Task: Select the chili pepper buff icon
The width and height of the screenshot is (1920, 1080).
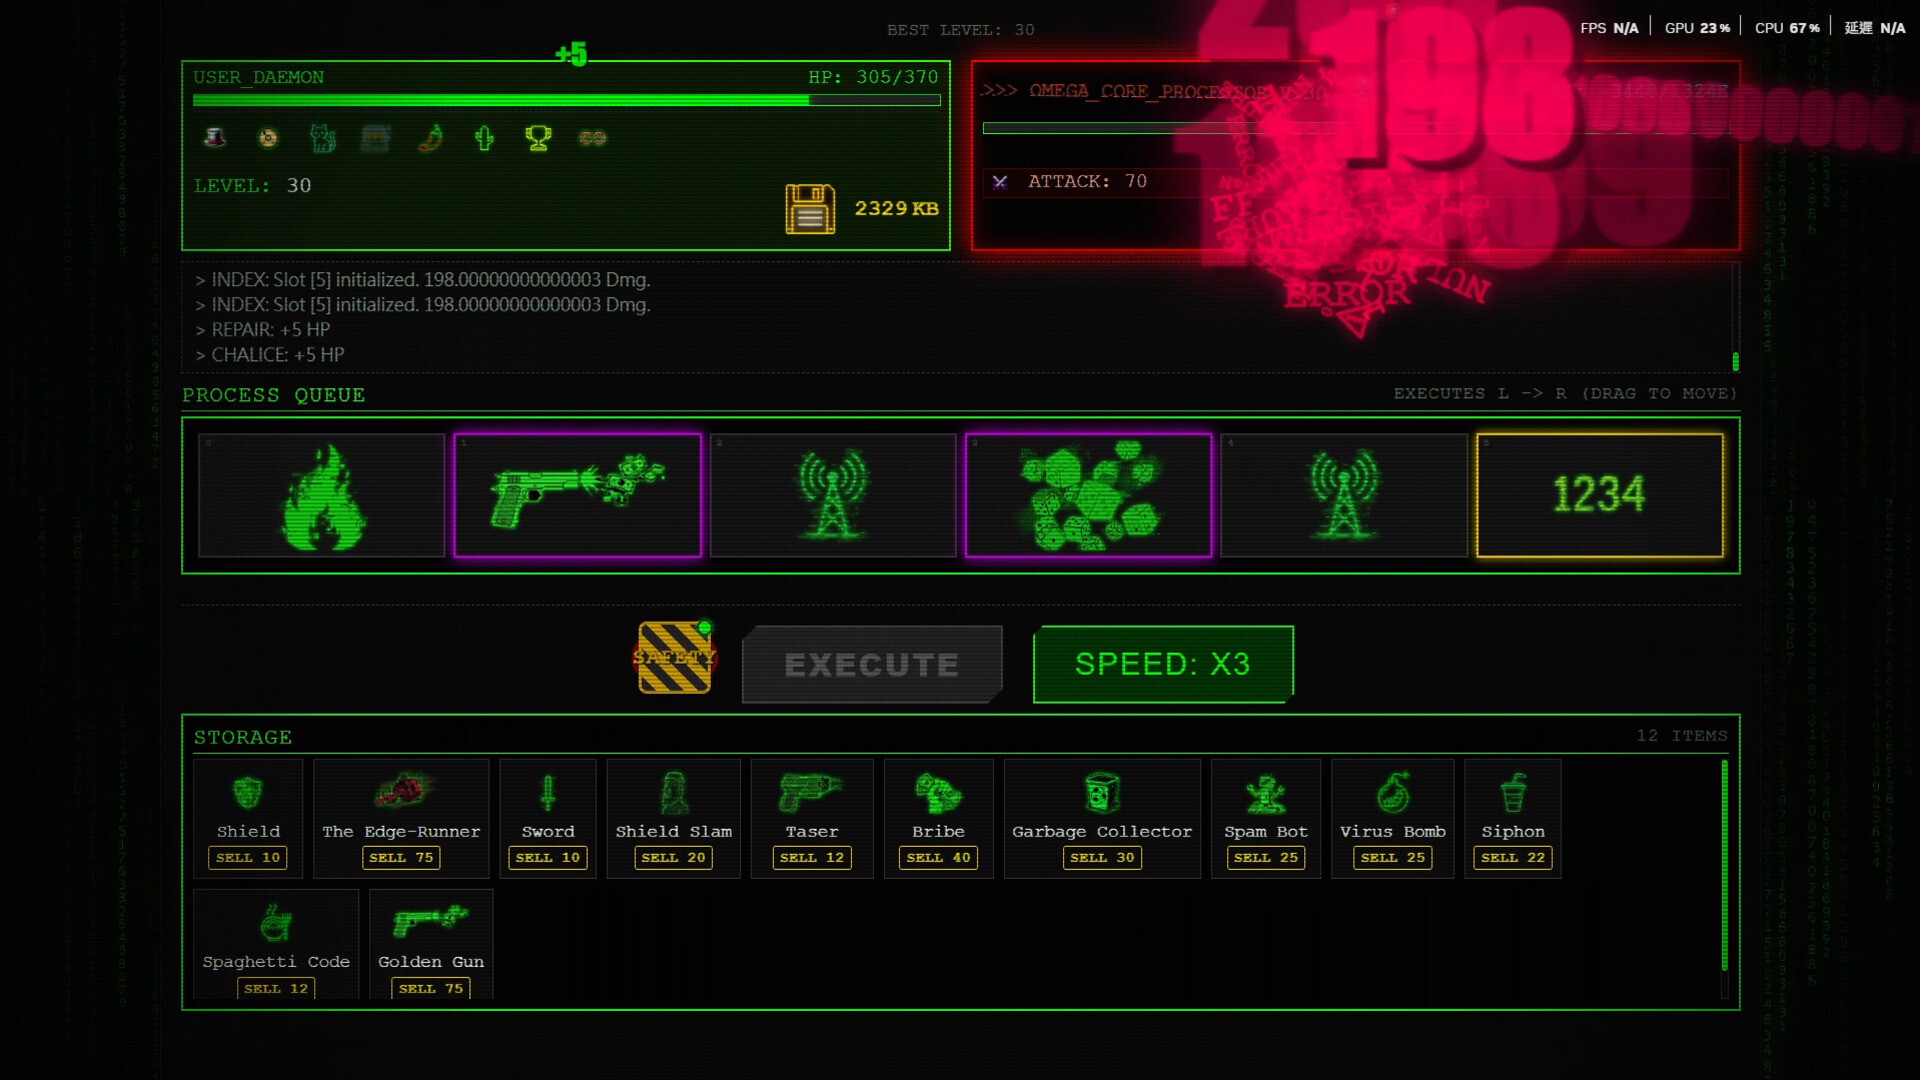Action: [430, 139]
